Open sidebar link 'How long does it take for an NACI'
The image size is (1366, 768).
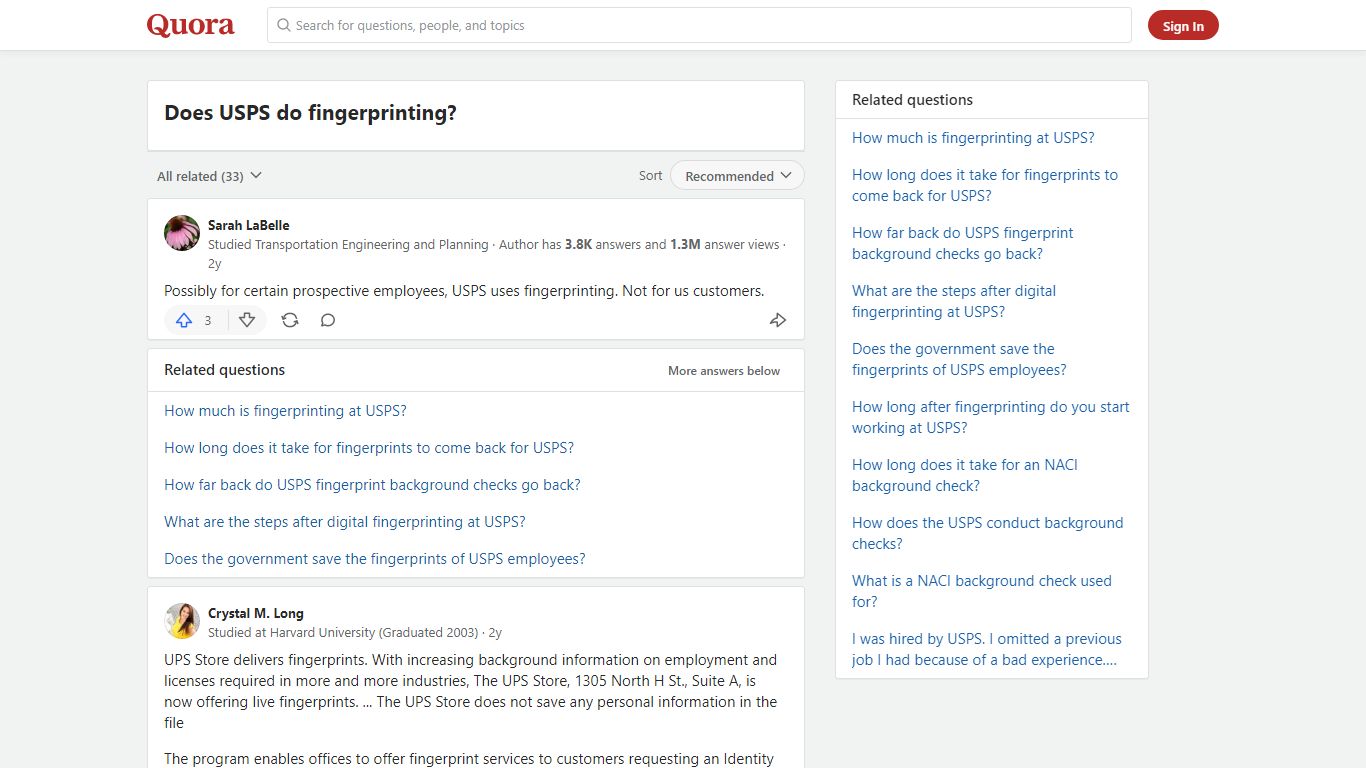click(x=965, y=475)
